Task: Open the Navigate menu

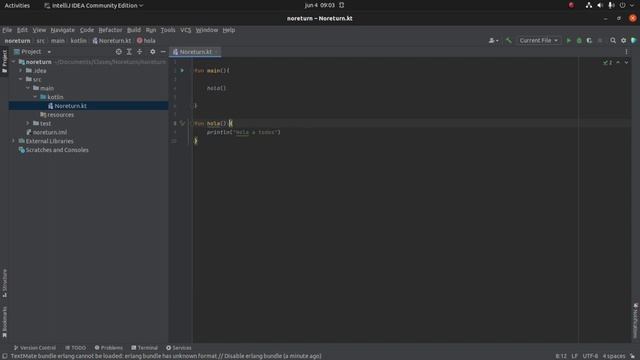Action: [x=62, y=30]
